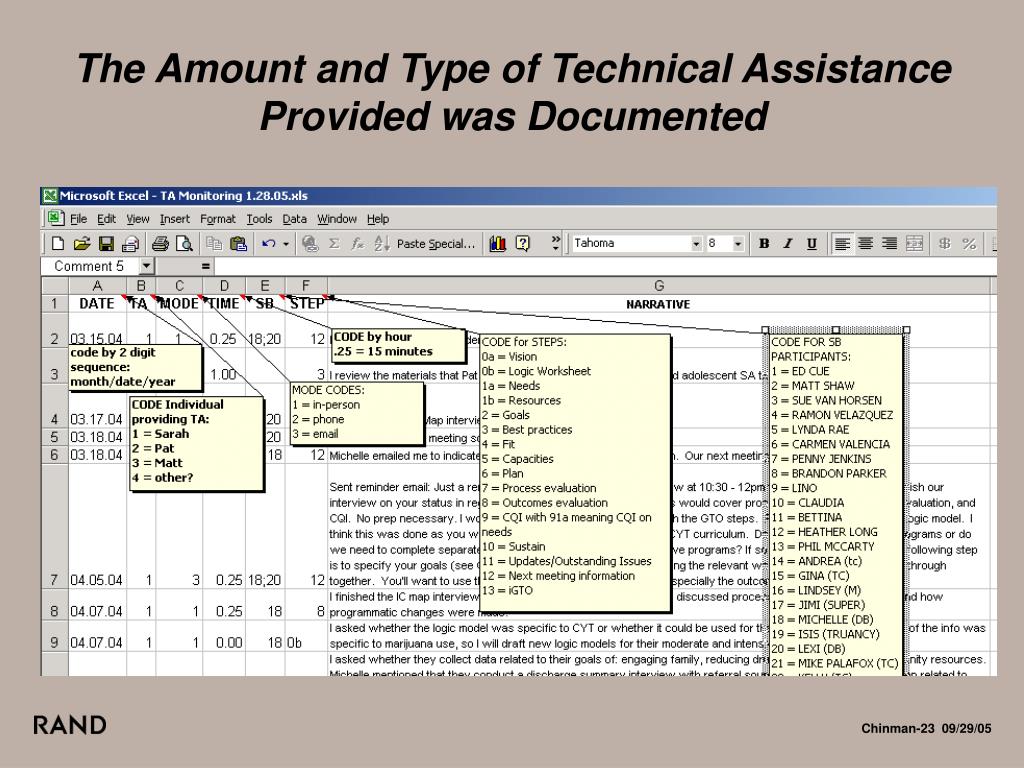Select row 7 header
The height and width of the screenshot is (768, 1024).
tap(55, 526)
